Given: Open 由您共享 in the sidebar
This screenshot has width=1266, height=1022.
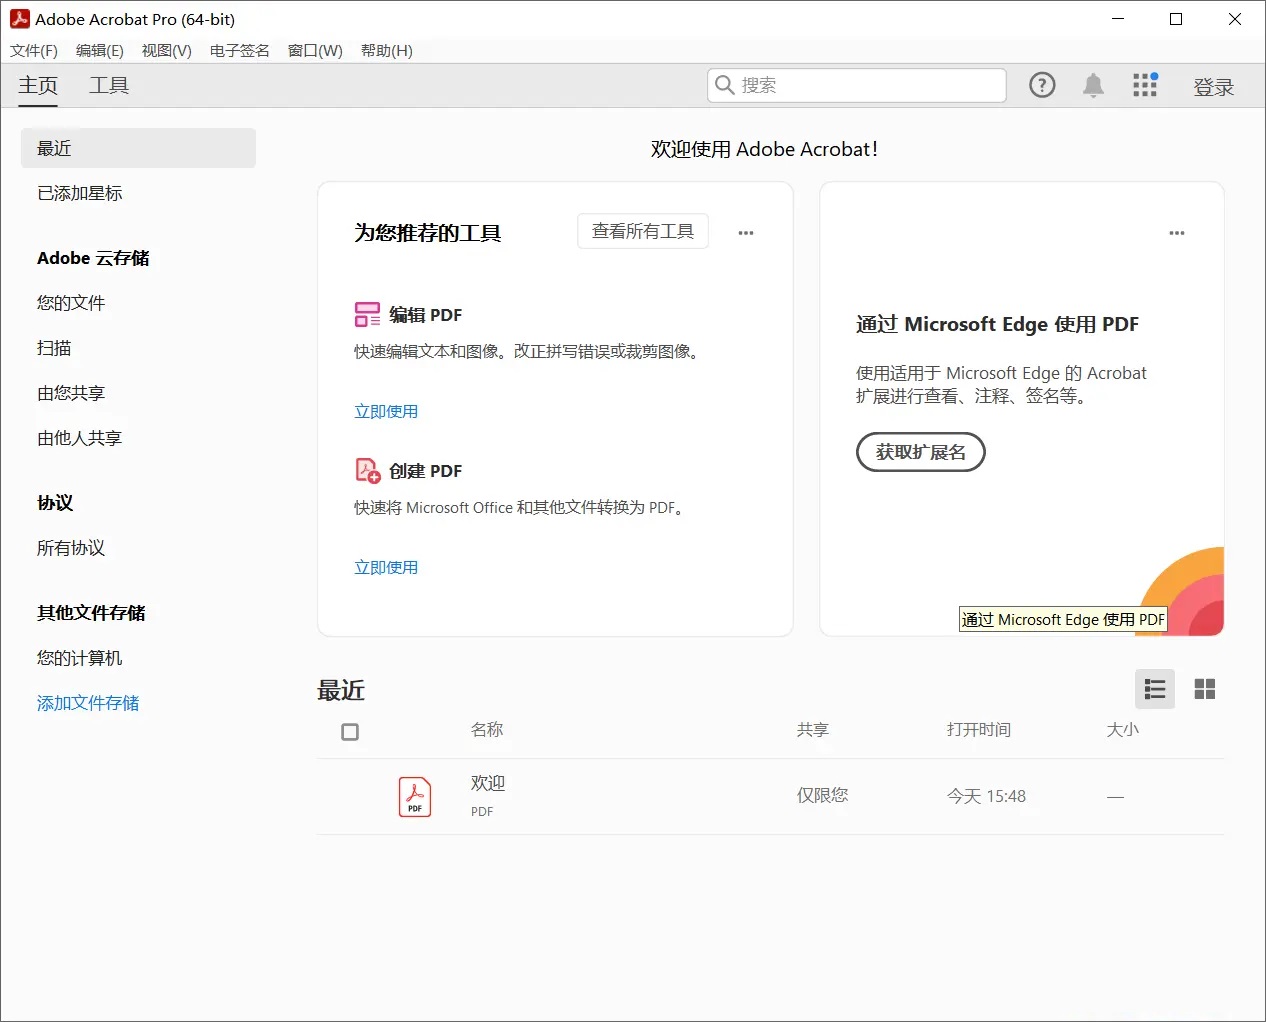Looking at the screenshot, I should pos(71,393).
